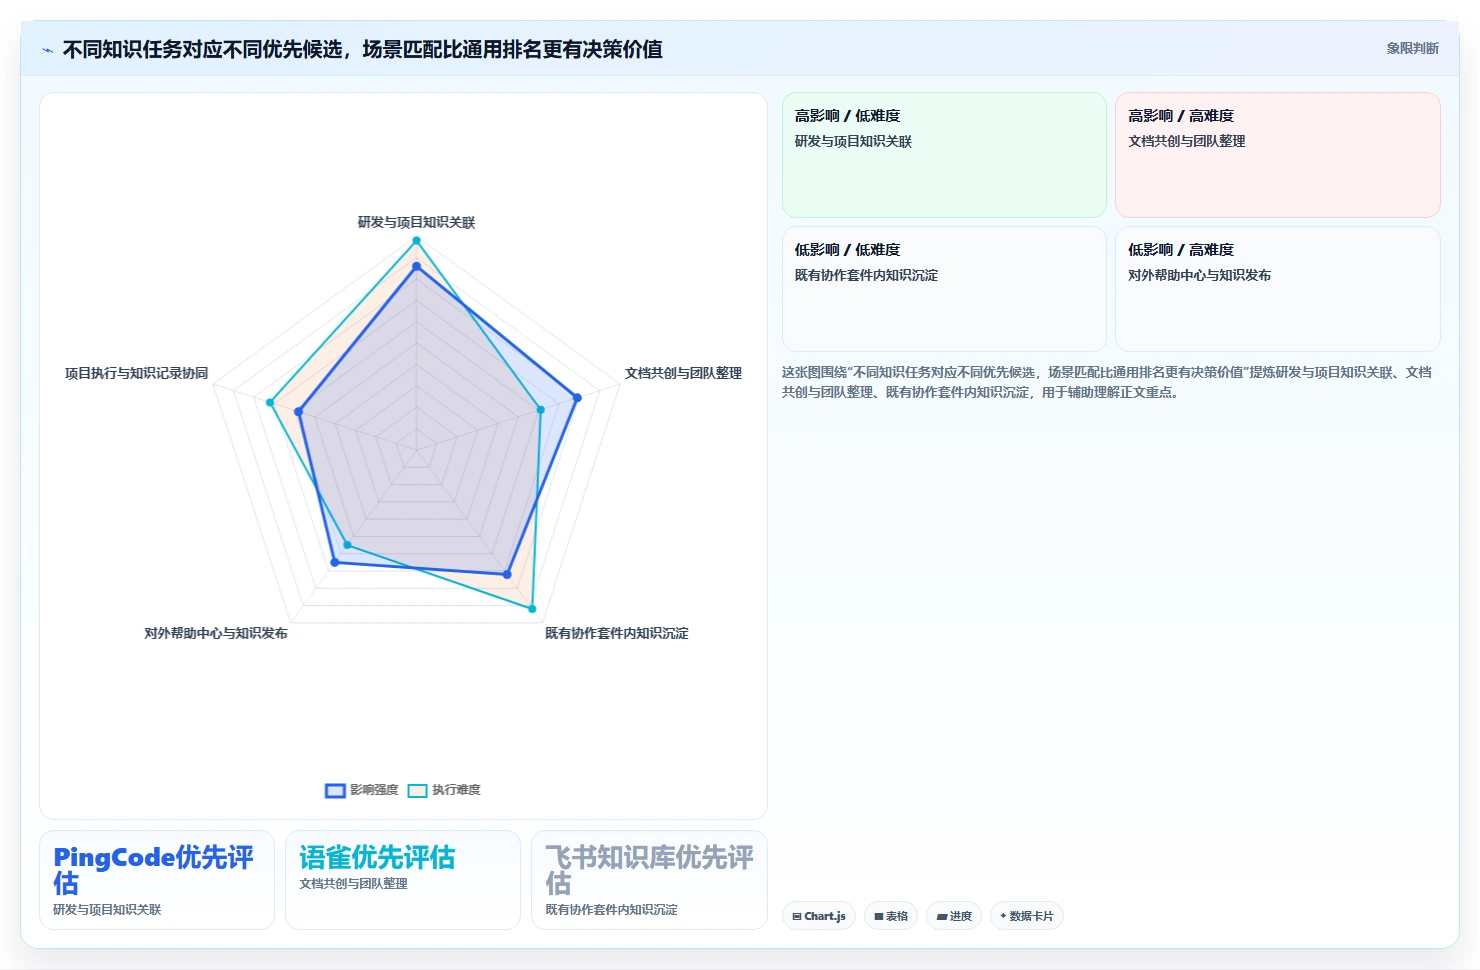Click the 象限判断 label in header
Image resolution: width=1480 pixels, height=970 pixels.
click(x=1412, y=48)
